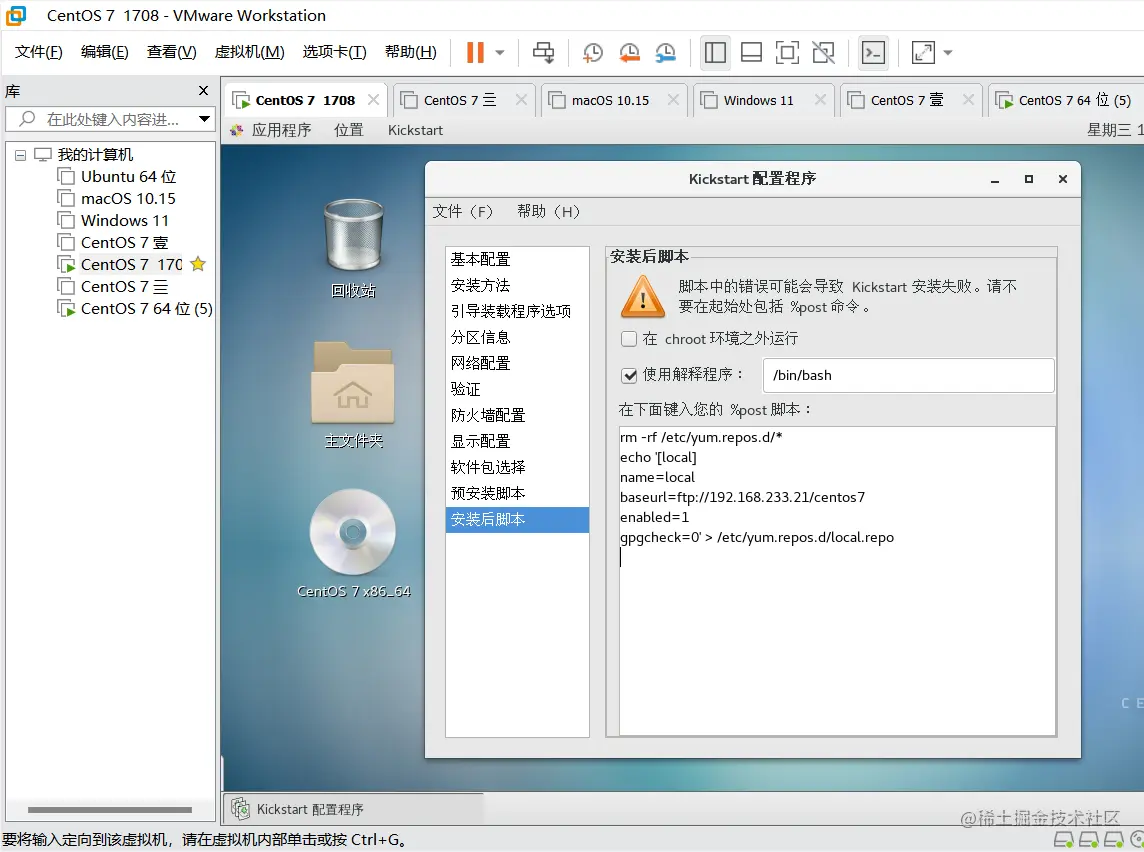Toggle the library sidebar view icon
Image resolution: width=1144 pixels, height=852 pixels.
[x=715, y=53]
